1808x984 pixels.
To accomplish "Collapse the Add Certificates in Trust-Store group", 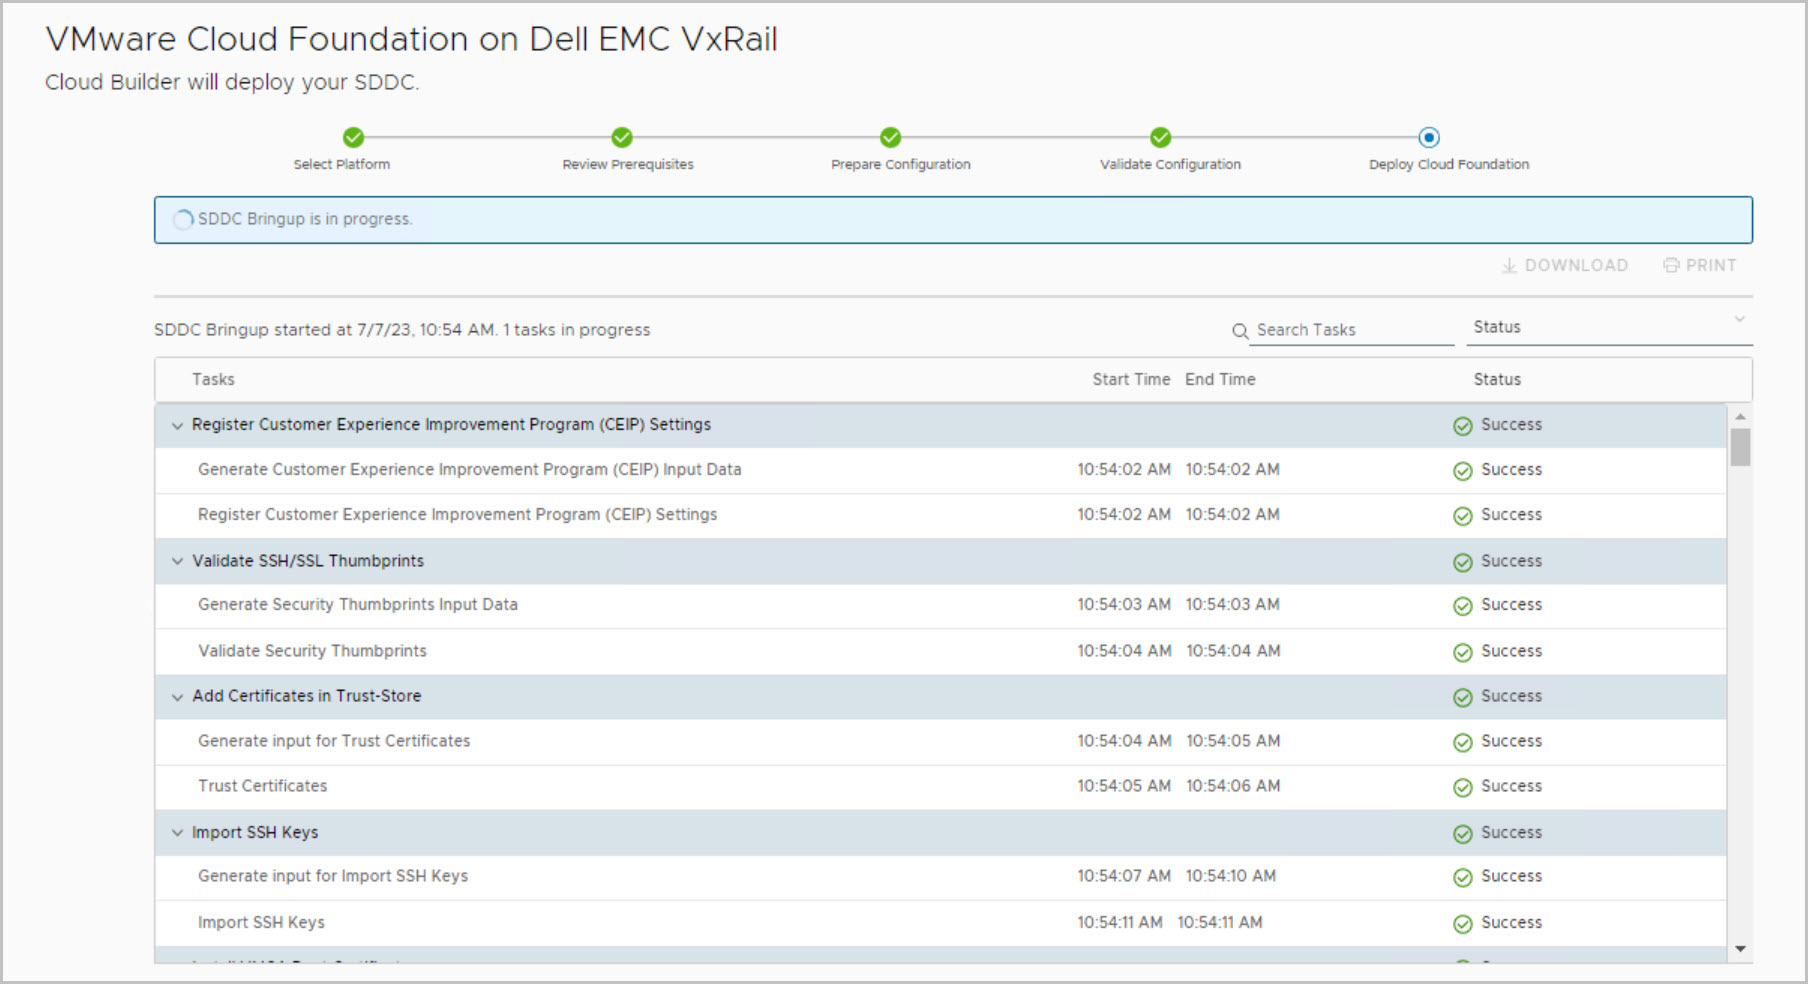I will tap(177, 697).
